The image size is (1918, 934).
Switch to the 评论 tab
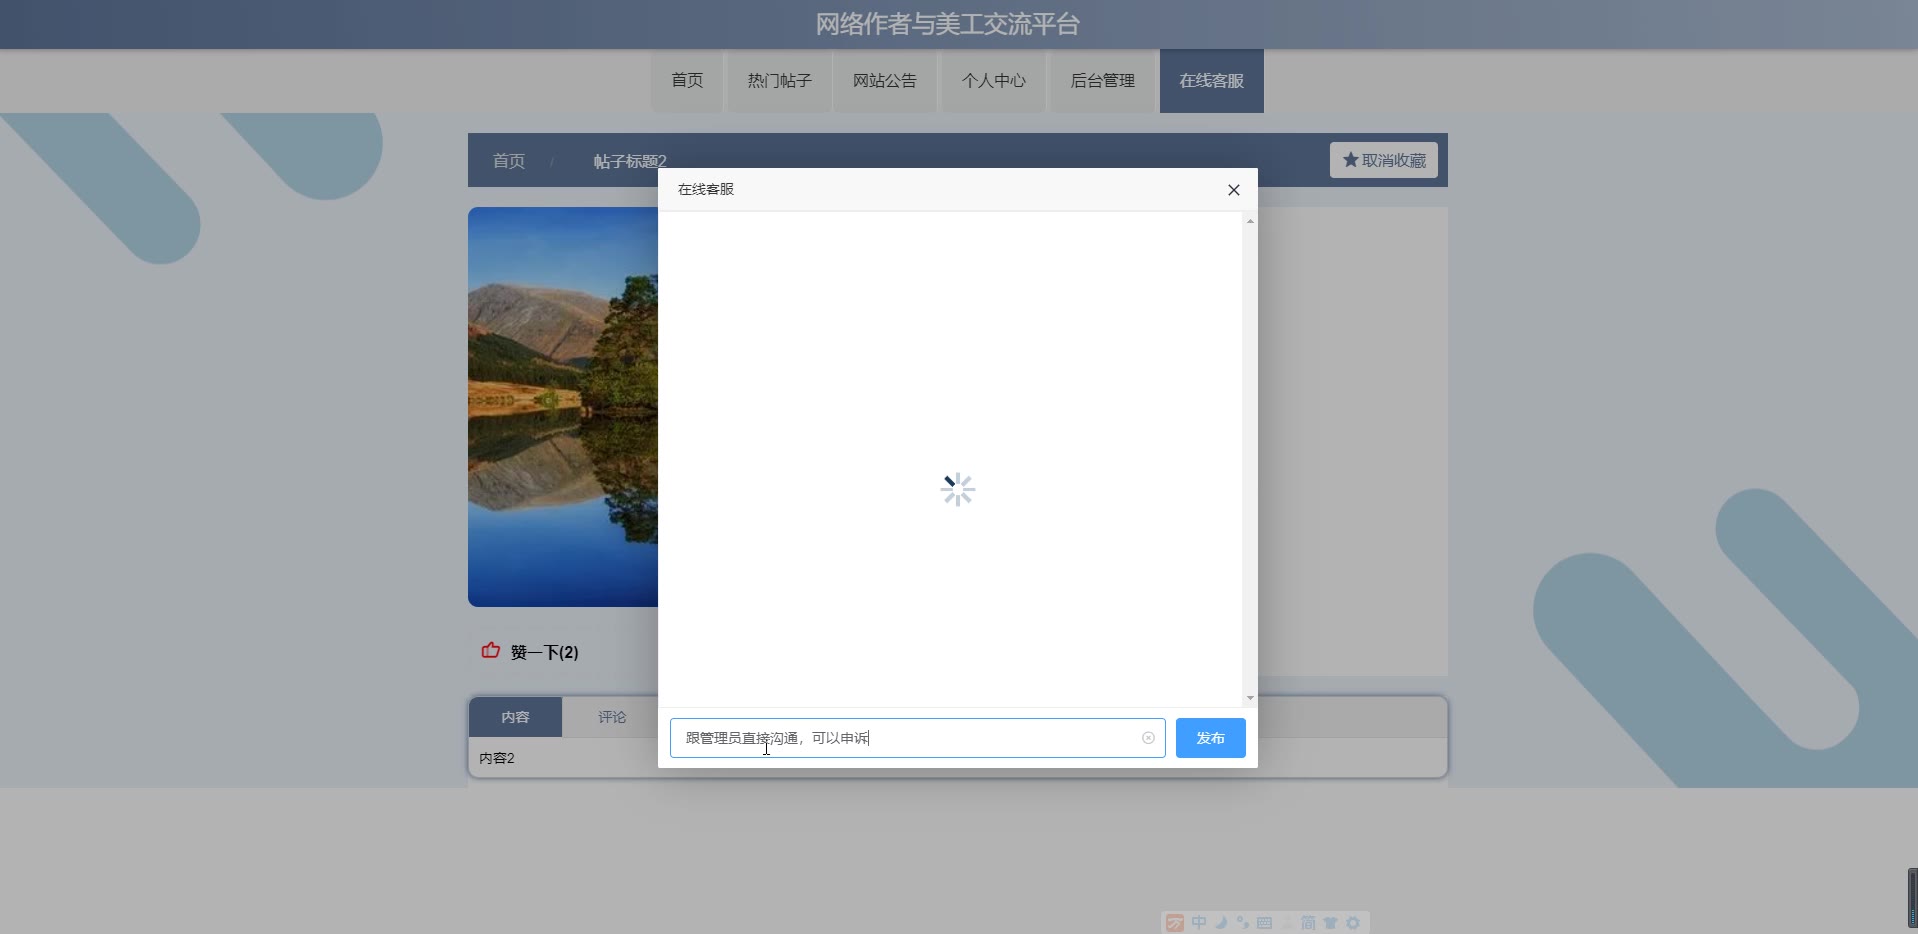point(611,717)
